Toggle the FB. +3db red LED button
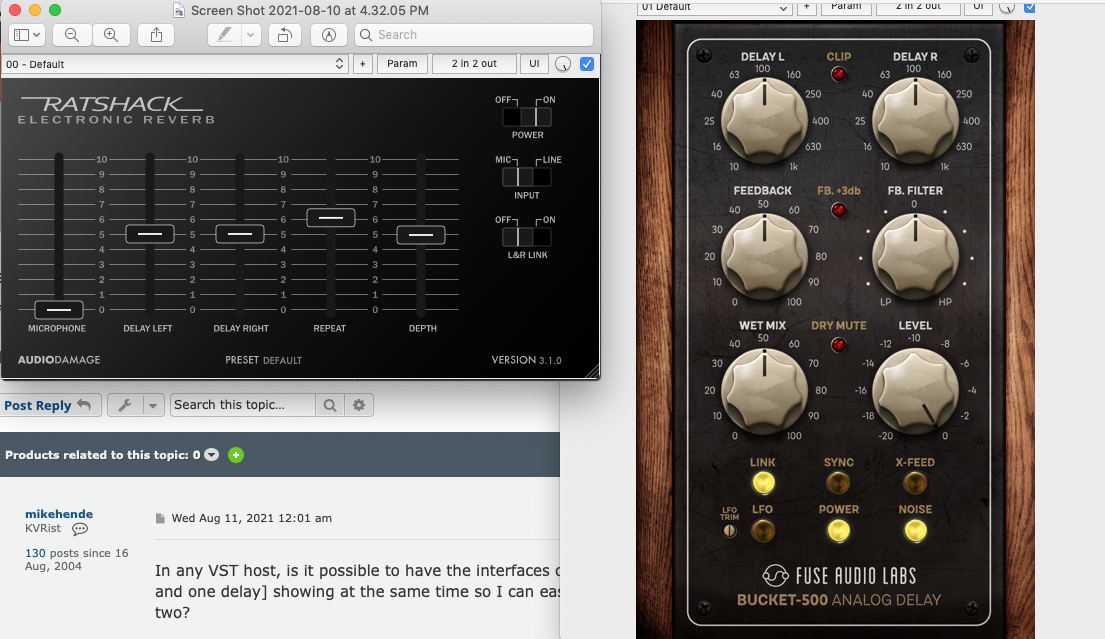The image size is (1105, 639). click(839, 209)
